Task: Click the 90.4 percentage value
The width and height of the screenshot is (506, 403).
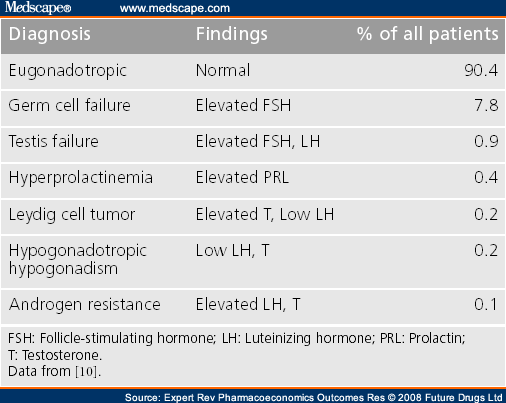Action: click(481, 70)
